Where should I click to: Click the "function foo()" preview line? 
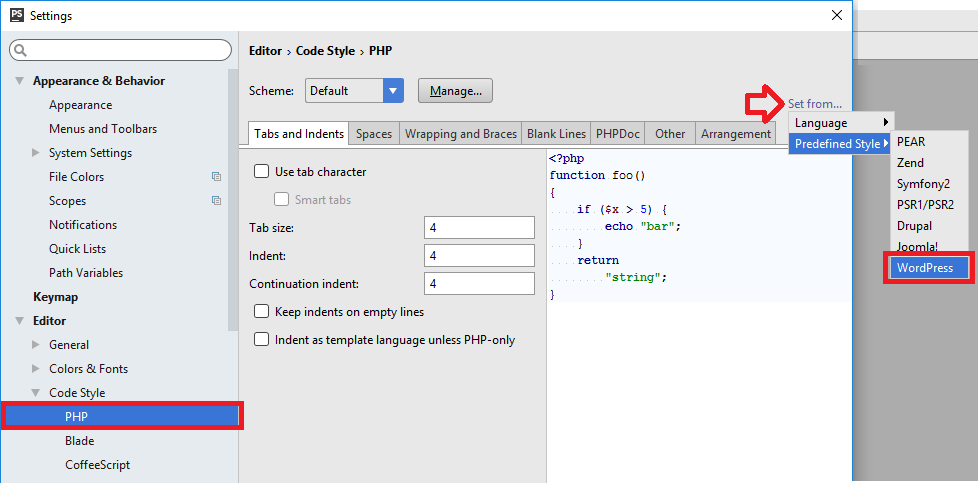[x=597, y=175]
